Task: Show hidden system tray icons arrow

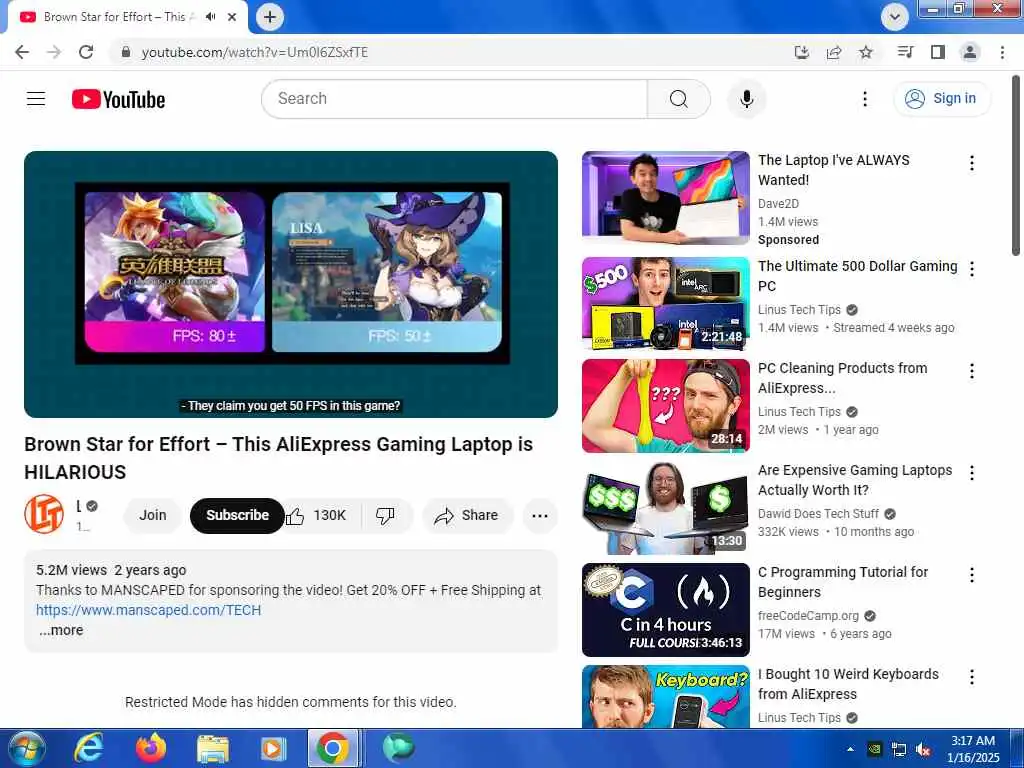Action: pos(850,749)
